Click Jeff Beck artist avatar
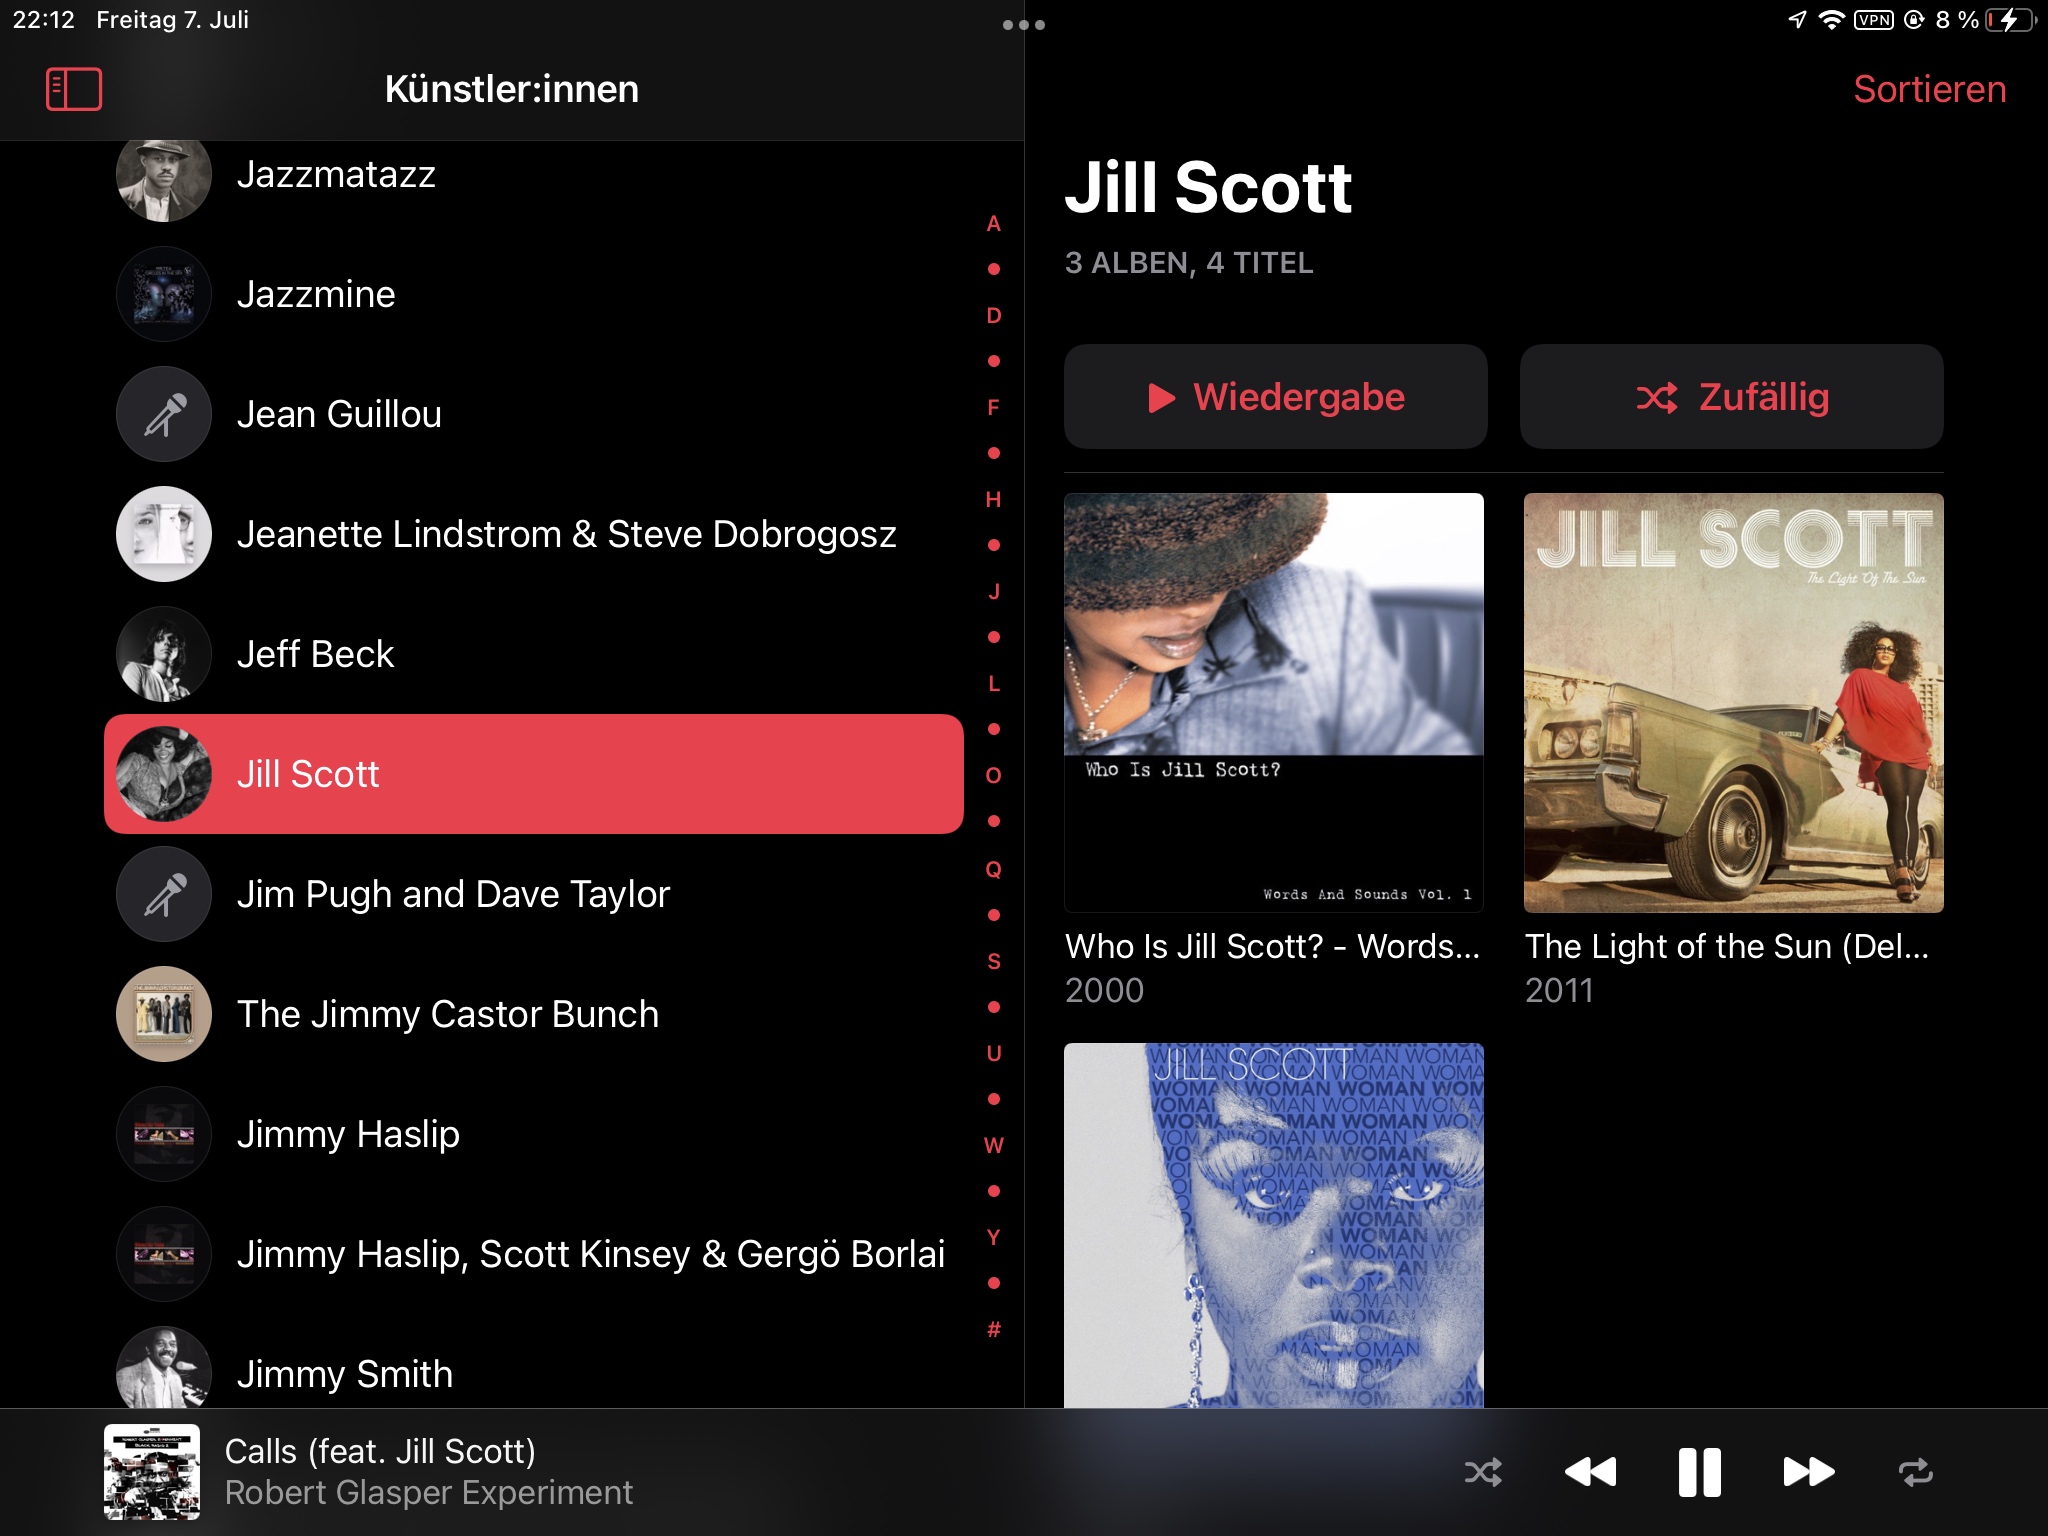 tap(164, 654)
